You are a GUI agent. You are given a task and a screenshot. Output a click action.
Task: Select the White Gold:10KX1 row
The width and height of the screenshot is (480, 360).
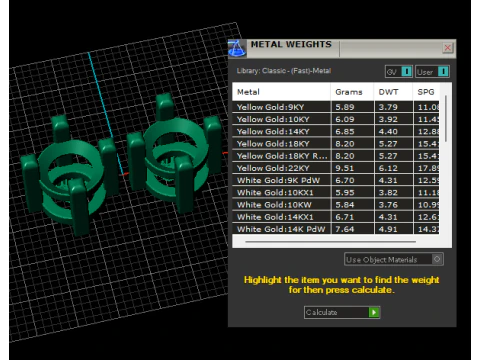pos(336,192)
